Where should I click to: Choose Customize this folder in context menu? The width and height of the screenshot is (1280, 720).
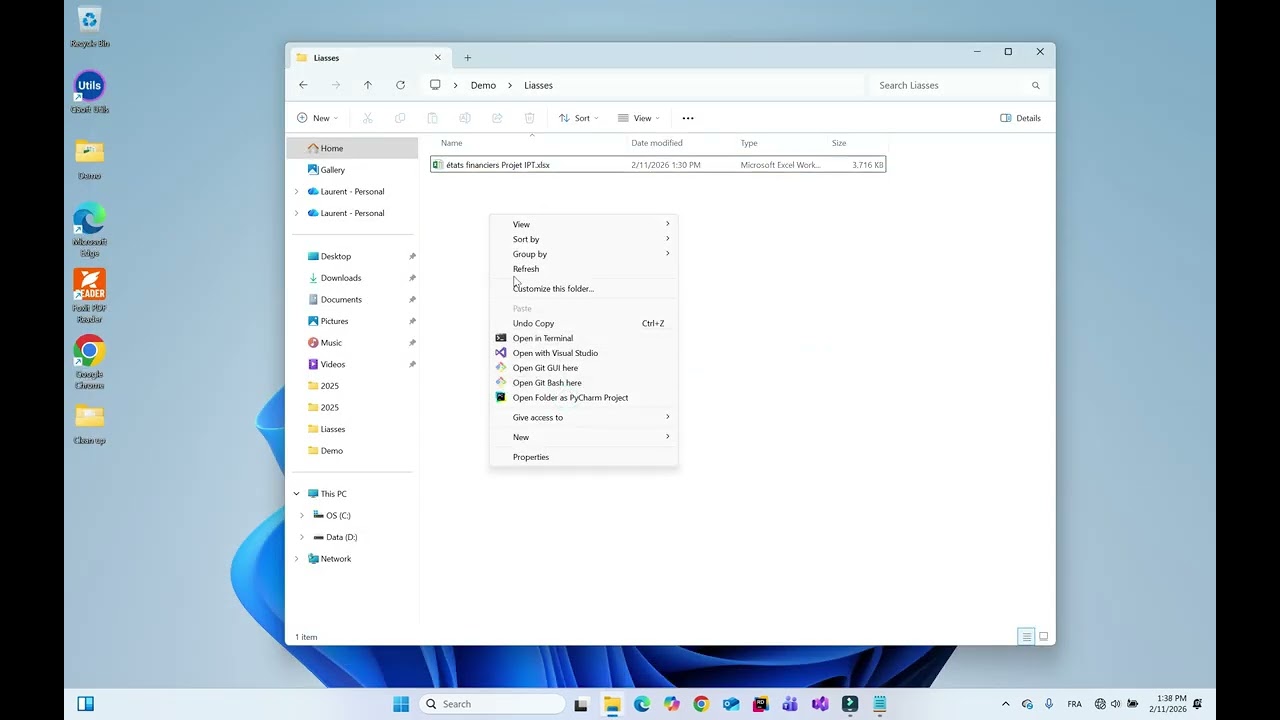[x=583, y=289]
